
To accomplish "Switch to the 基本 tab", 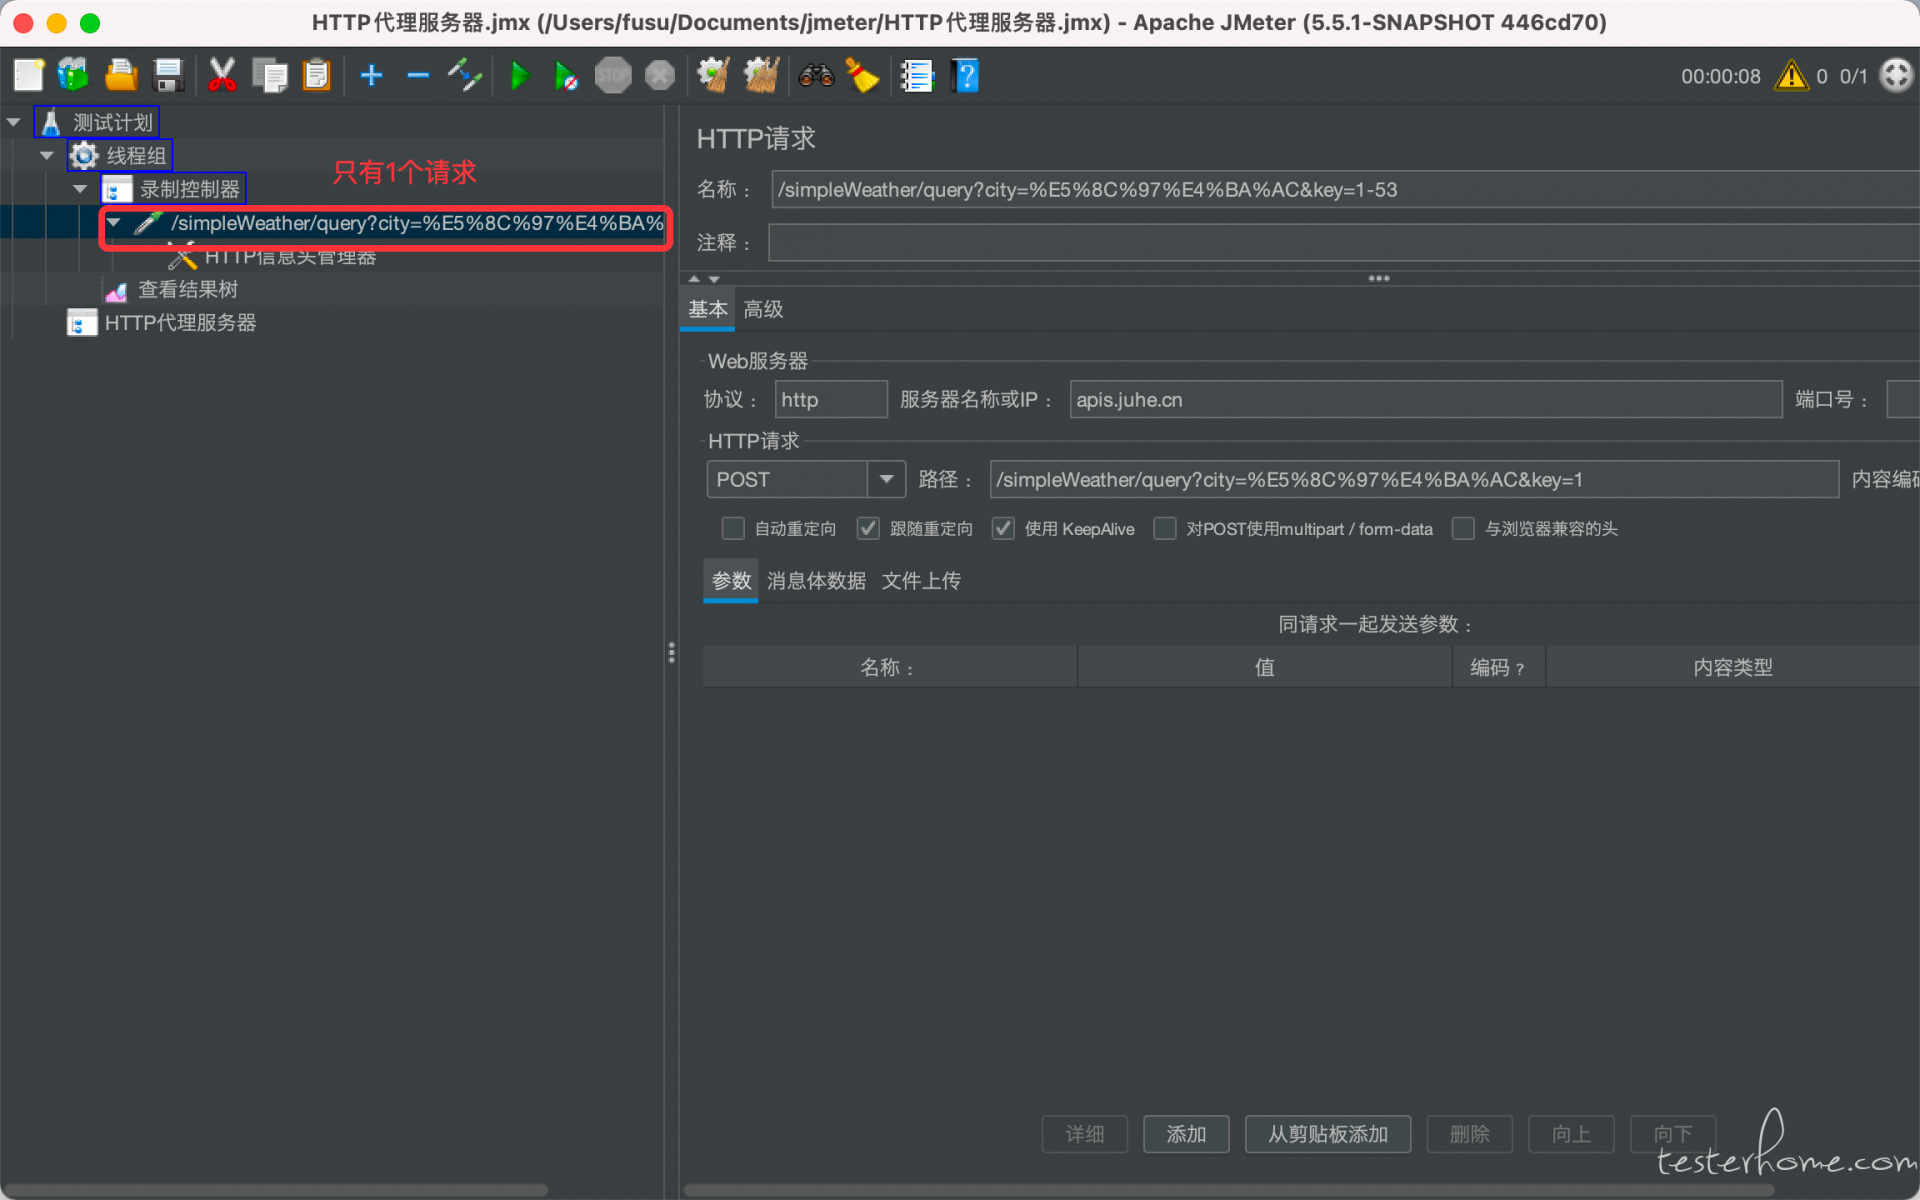I will point(708,309).
